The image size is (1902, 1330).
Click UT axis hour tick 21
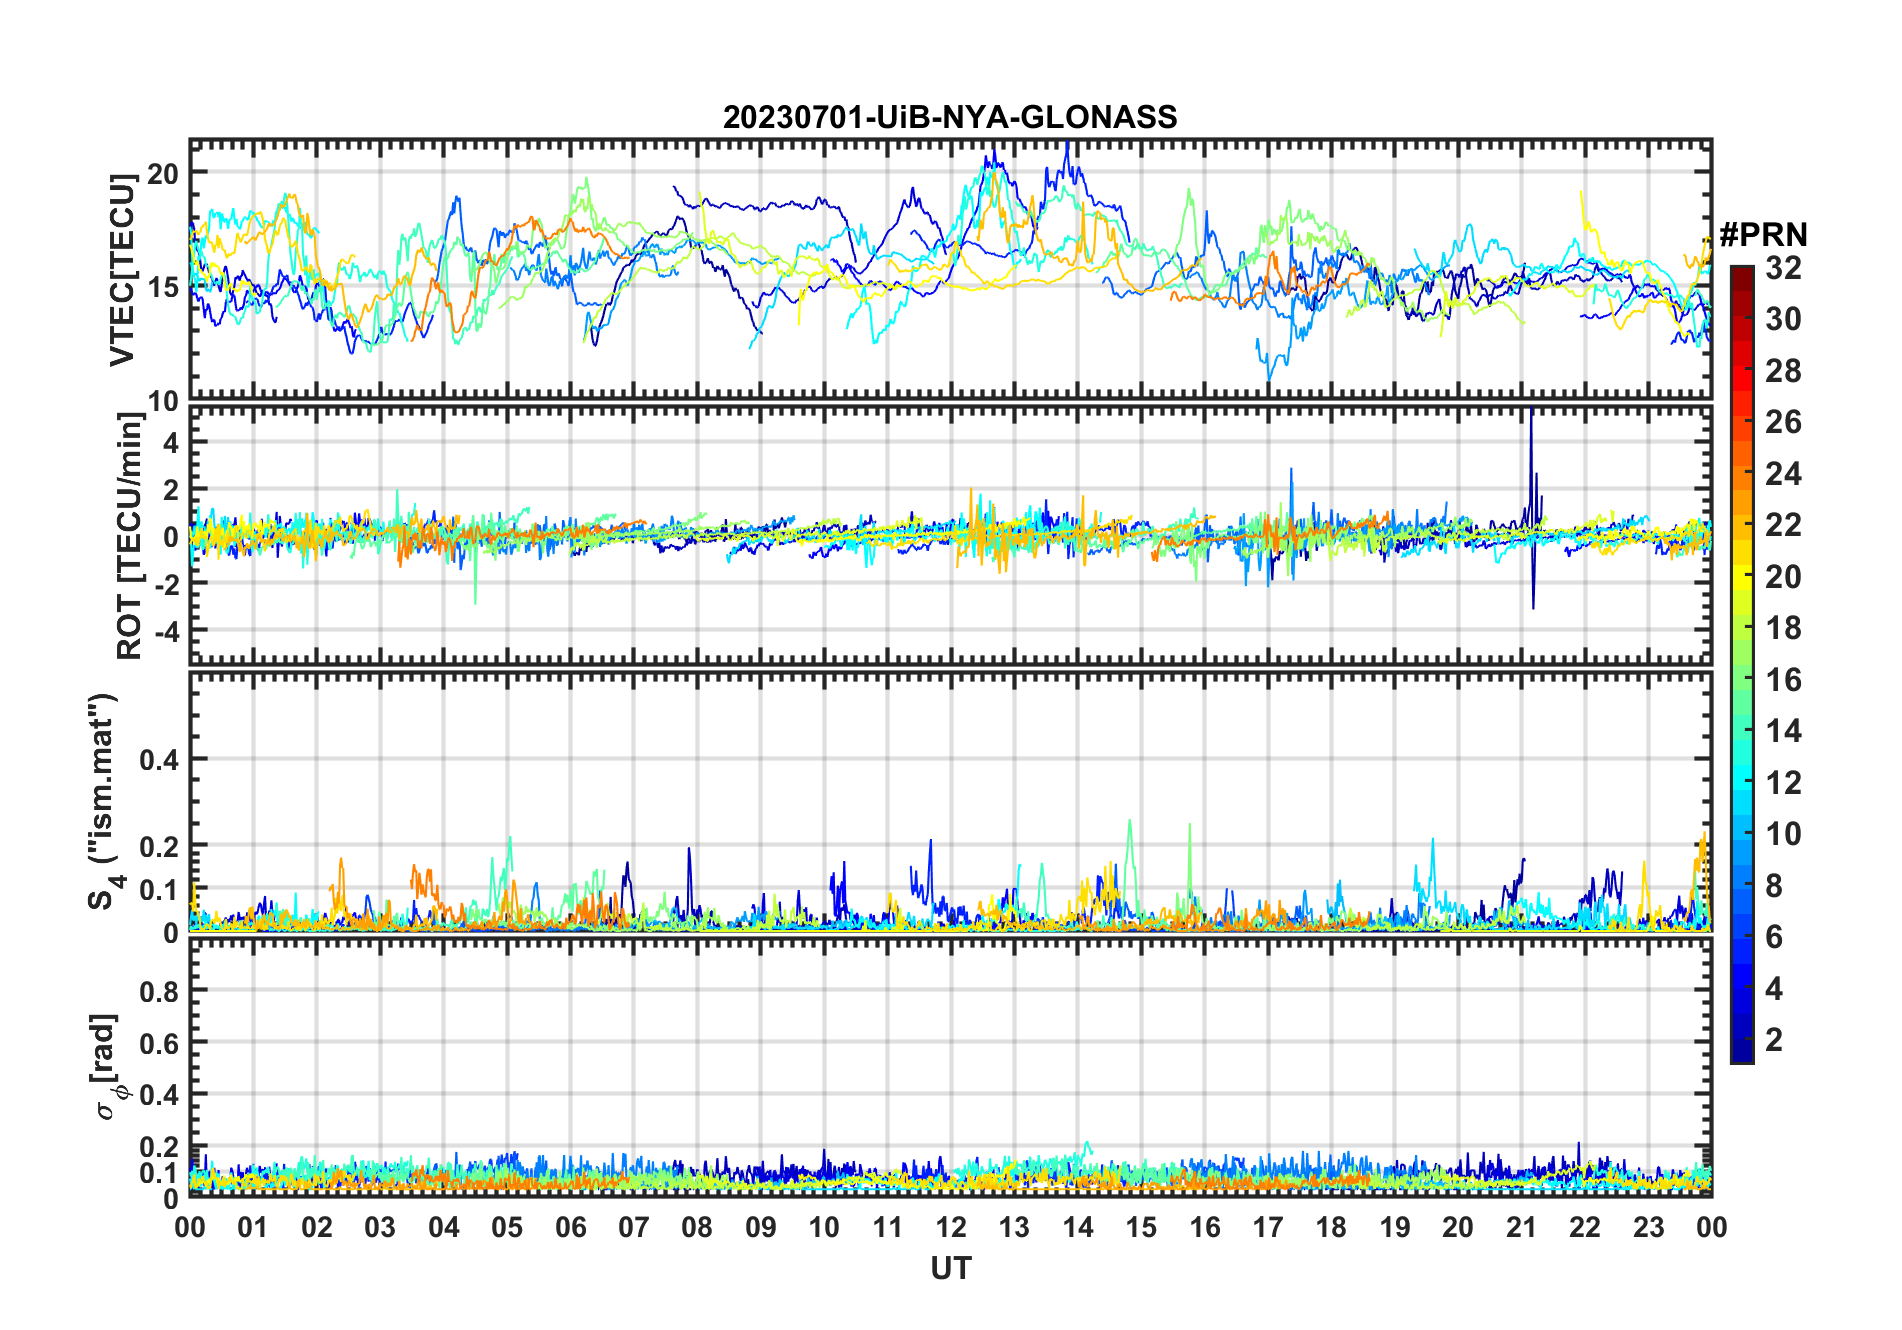[x=1522, y=1227]
